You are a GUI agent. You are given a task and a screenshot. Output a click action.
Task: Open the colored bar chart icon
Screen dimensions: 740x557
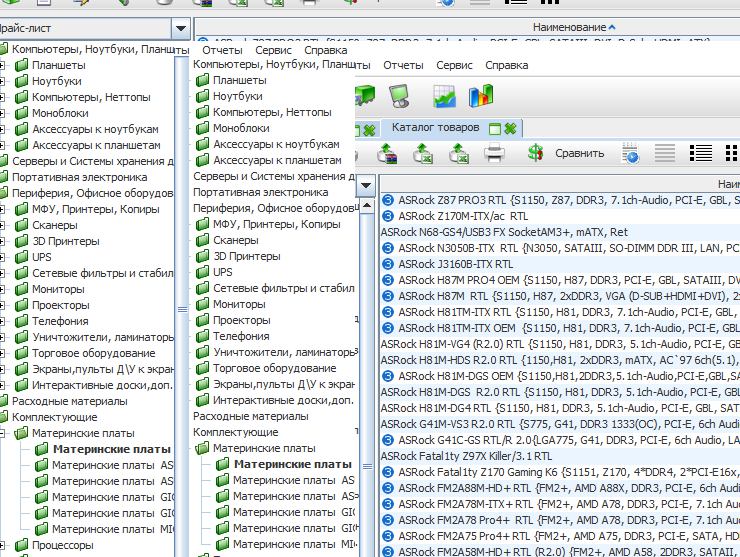(x=481, y=96)
